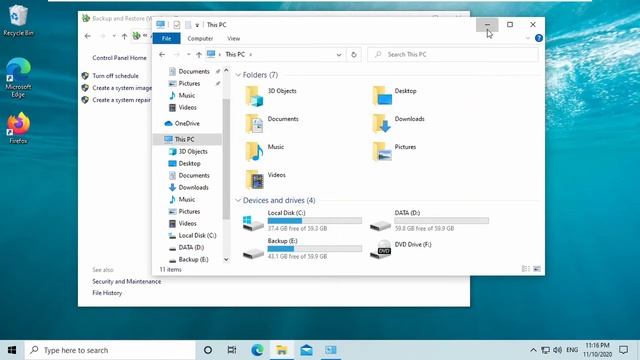640x360 pixels.
Task: Click navigation pane scrollbar down arrow
Action: click(226, 260)
